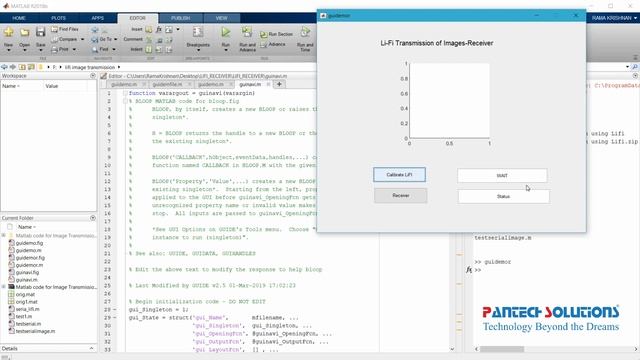
Task: Click the Status text field
Action: pyautogui.click(x=503, y=196)
